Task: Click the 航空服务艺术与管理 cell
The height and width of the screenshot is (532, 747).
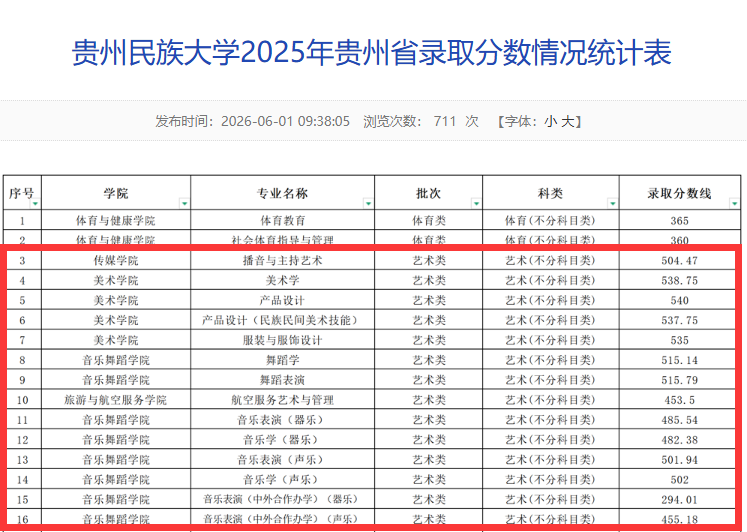Action: click(x=283, y=400)
